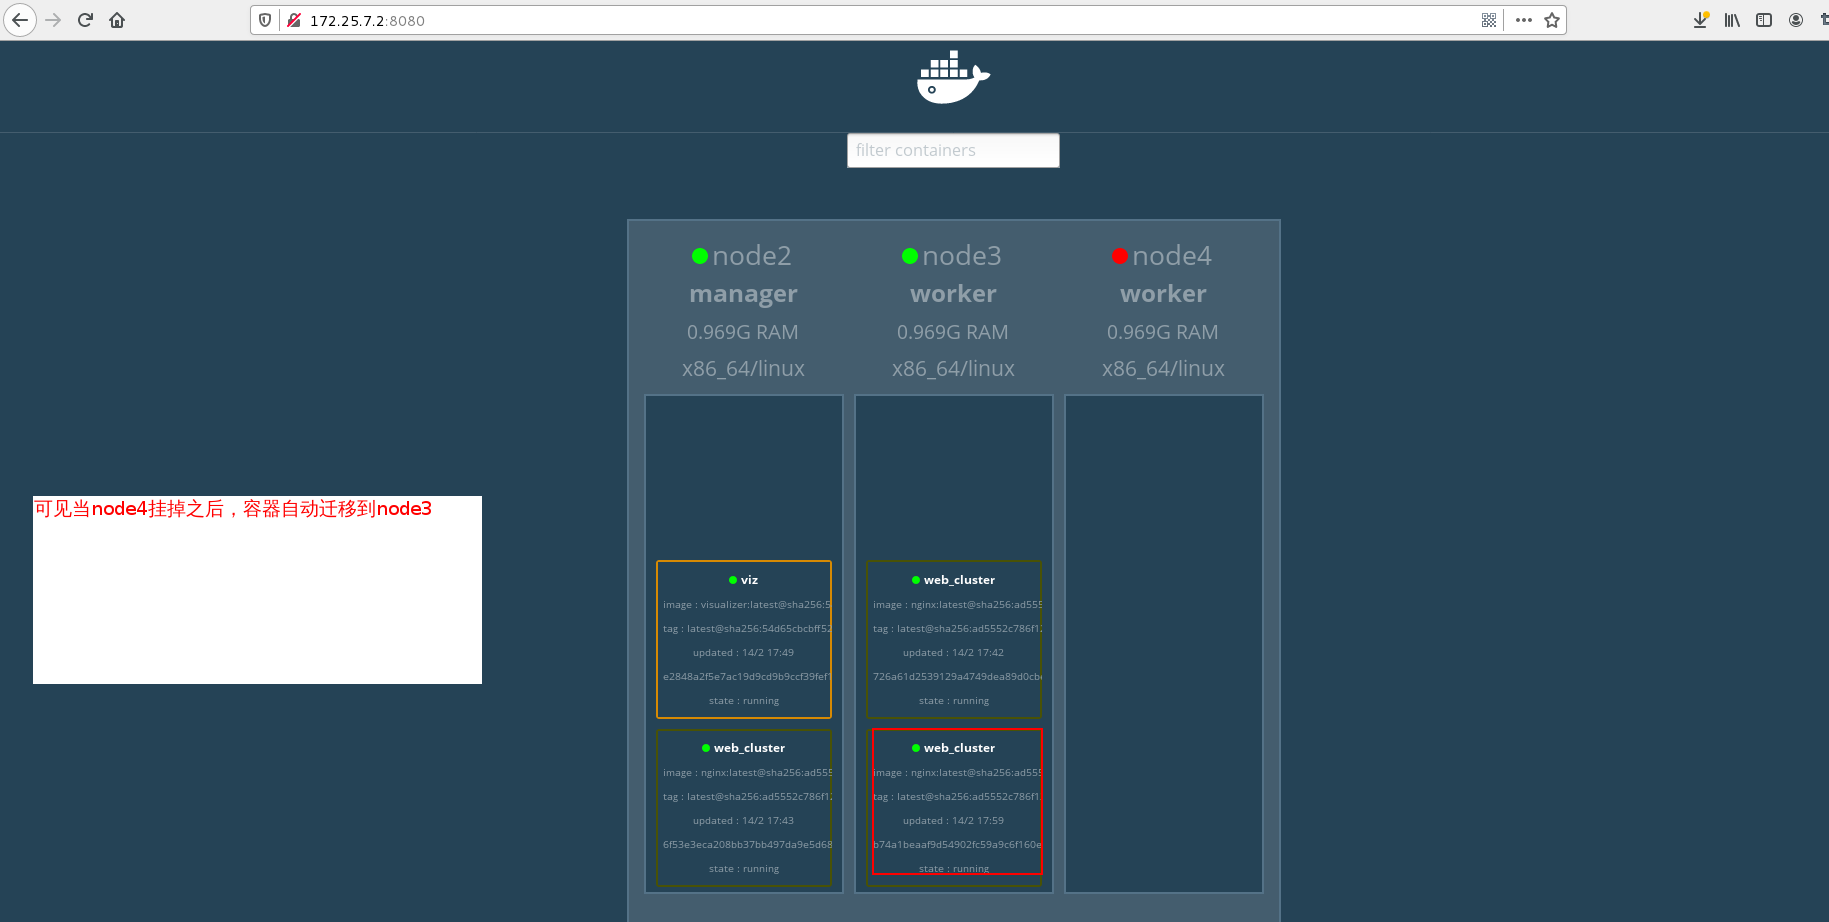Bookmark the page with the star icon
The image size is (1829, 922).
point(1552,20)
